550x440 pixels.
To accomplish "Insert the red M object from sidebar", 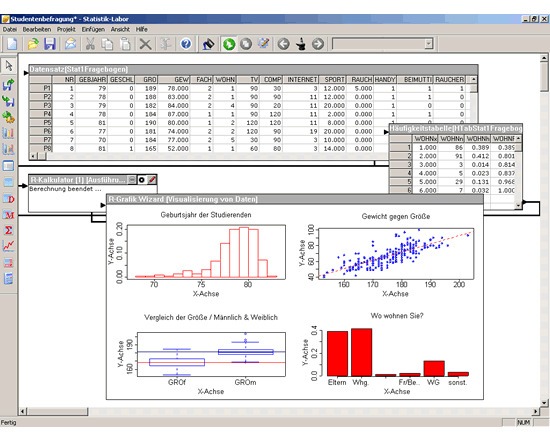I will 8,214.
